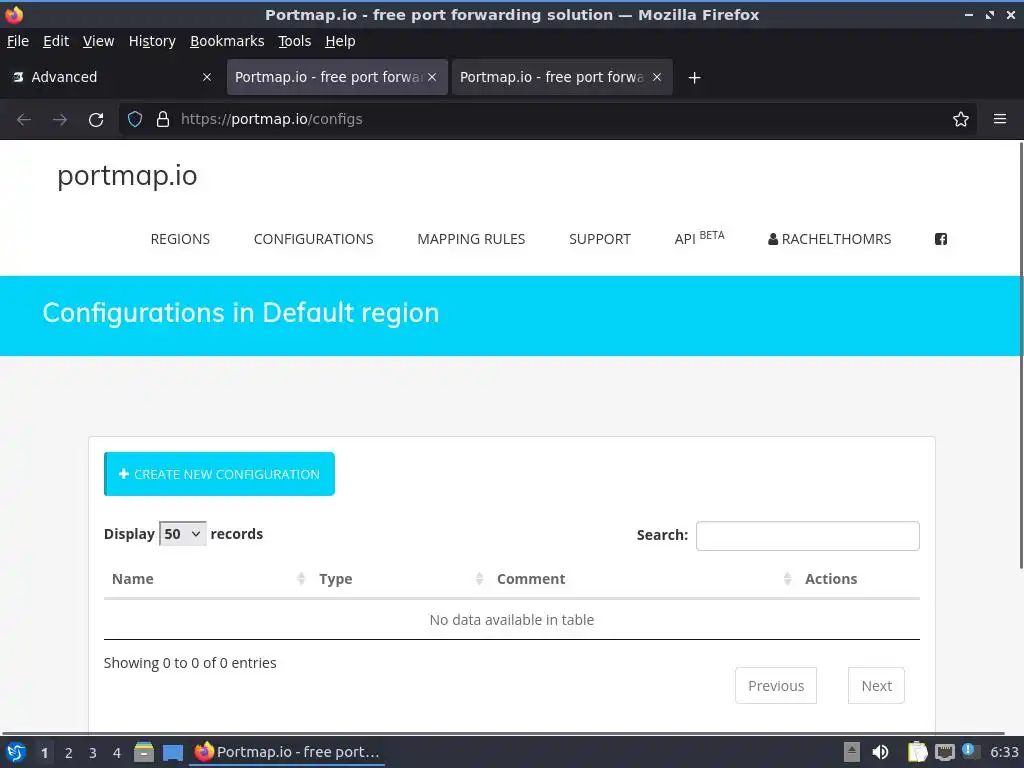
Task: Bookmark this page with the star icon
Action: (x=961, y=120)
